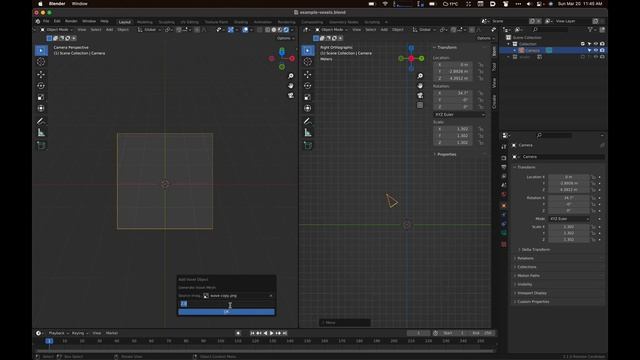Image resolution: width=640 pixels, height=360 pixels.
Task: Toggle Camera render camera icon in Outliner
Action: (602, 50)
